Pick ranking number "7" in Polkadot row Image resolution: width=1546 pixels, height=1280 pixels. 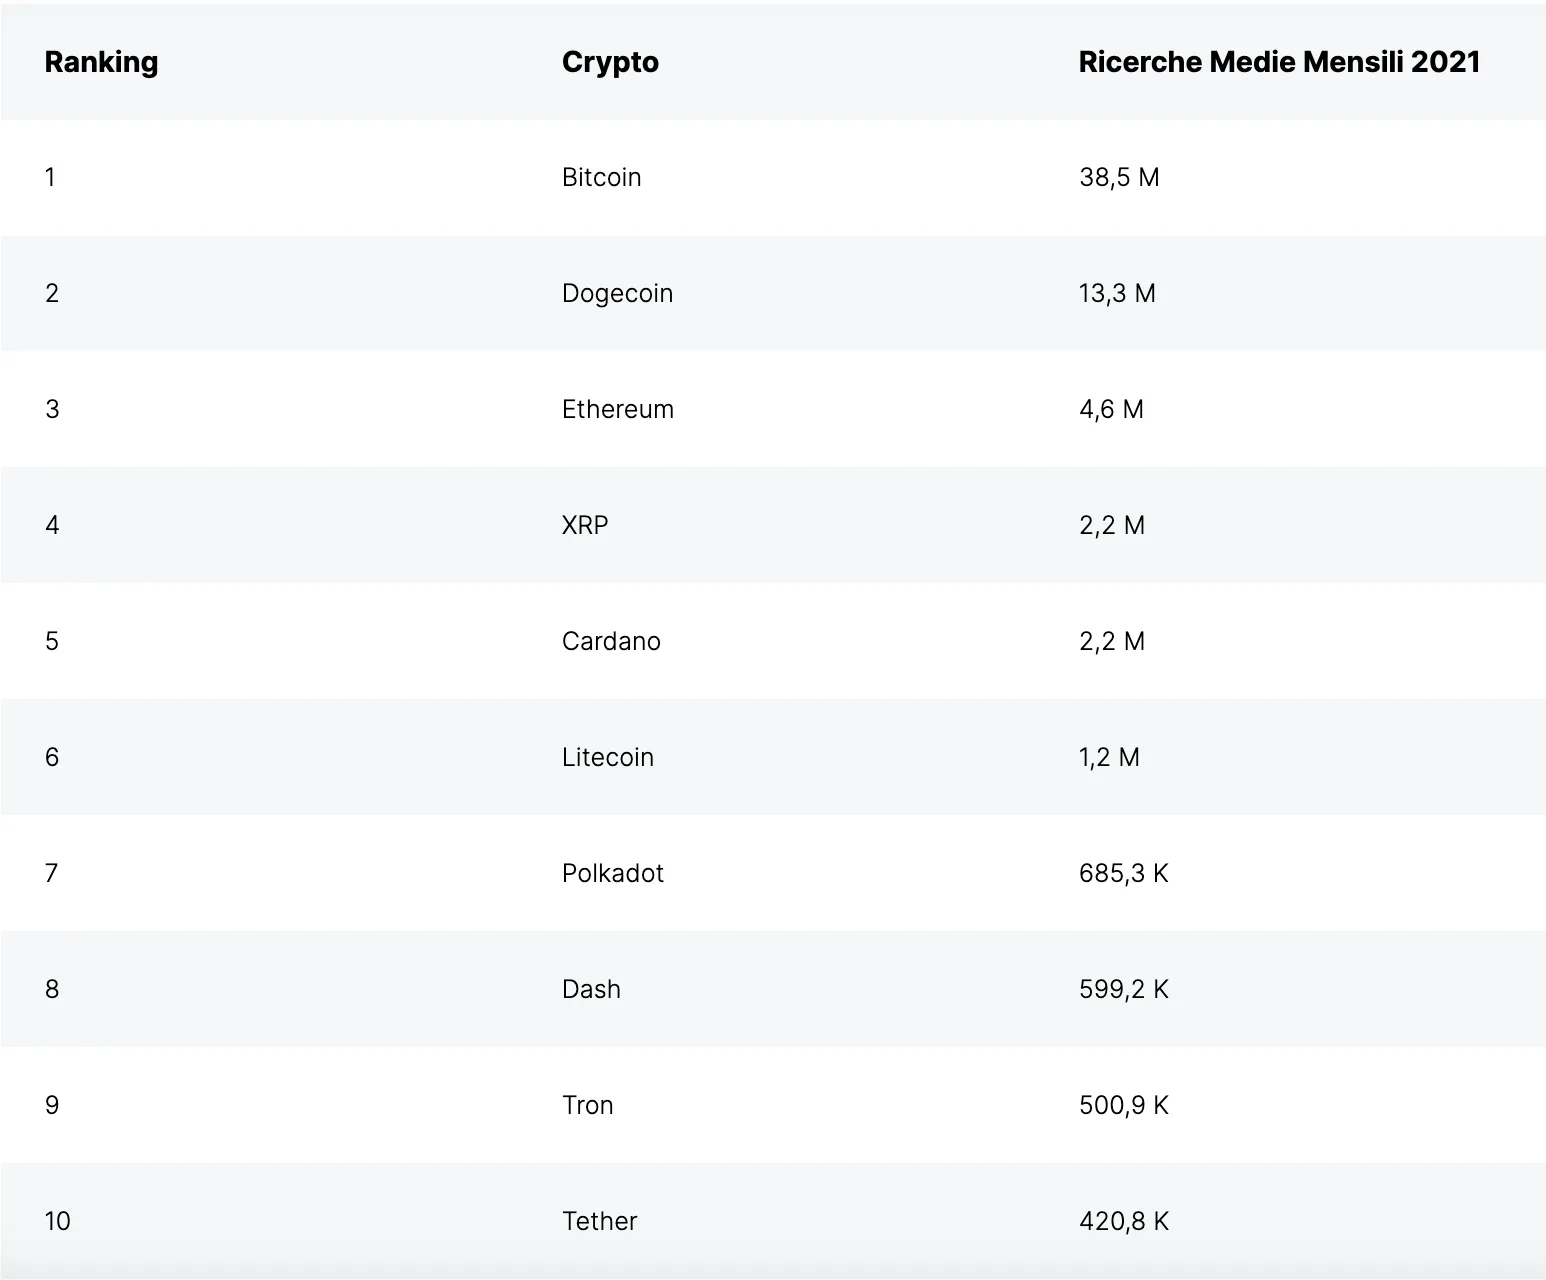51,873
